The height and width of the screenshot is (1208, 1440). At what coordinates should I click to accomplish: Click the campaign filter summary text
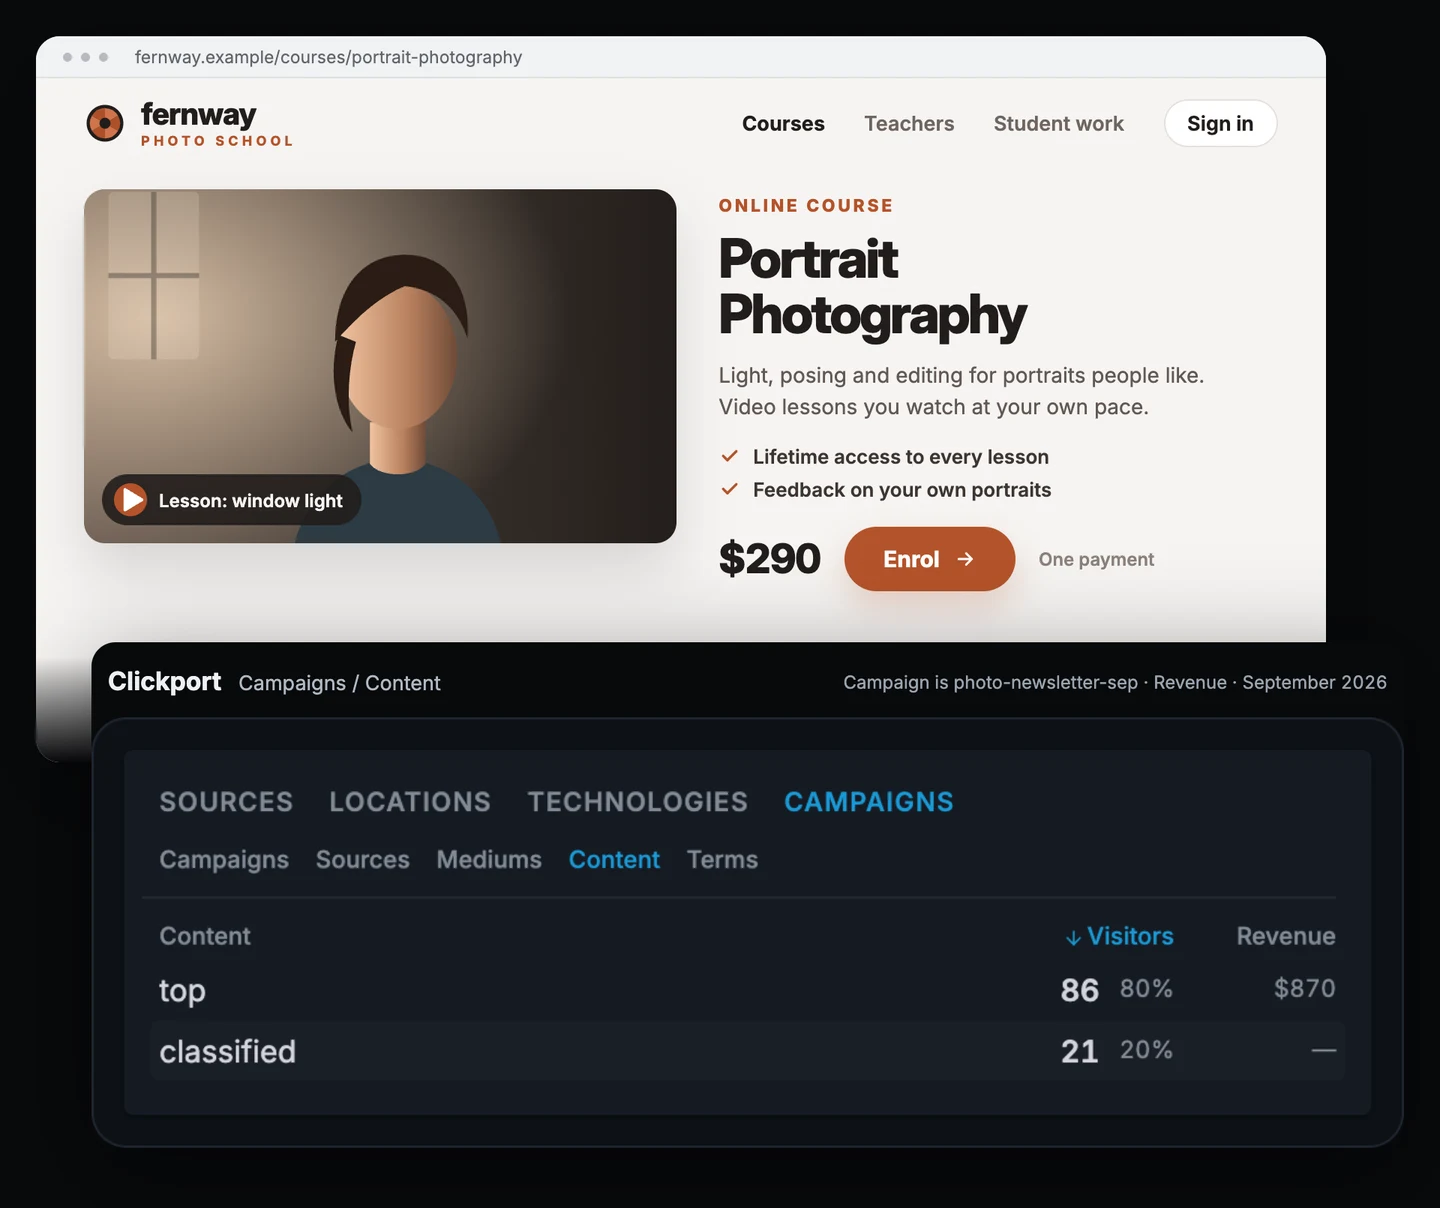tap(1115, 682)
